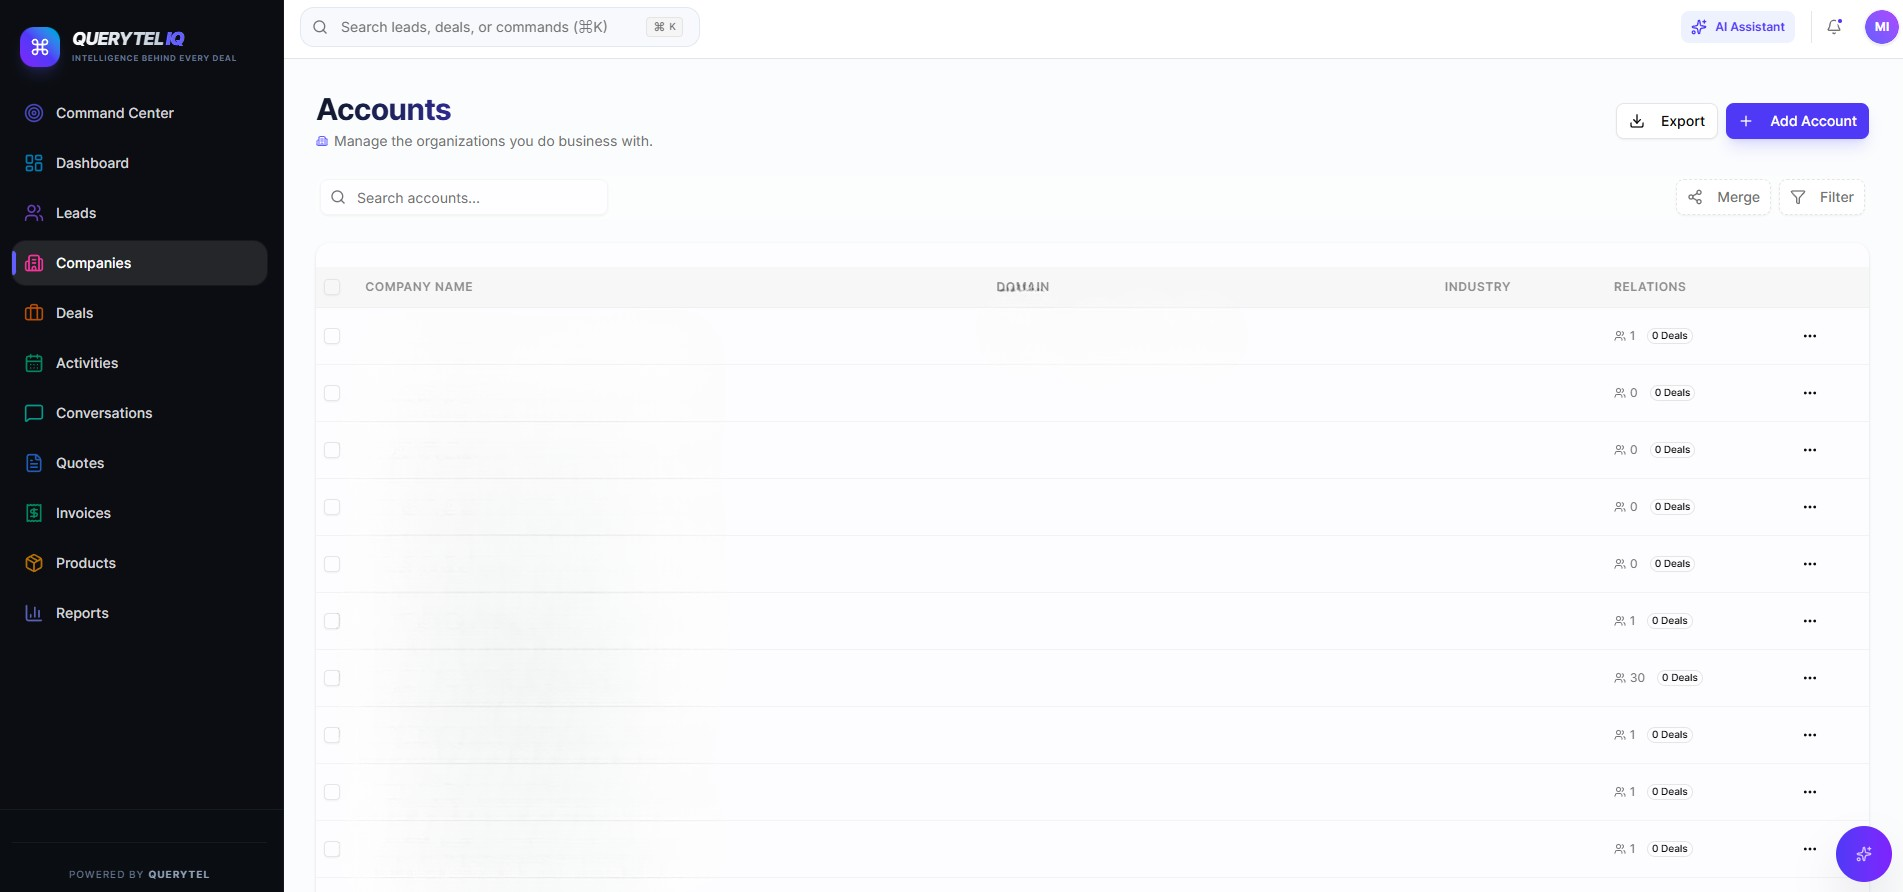
Task: Select the Companies sidebar item
Action: (139, 263)
